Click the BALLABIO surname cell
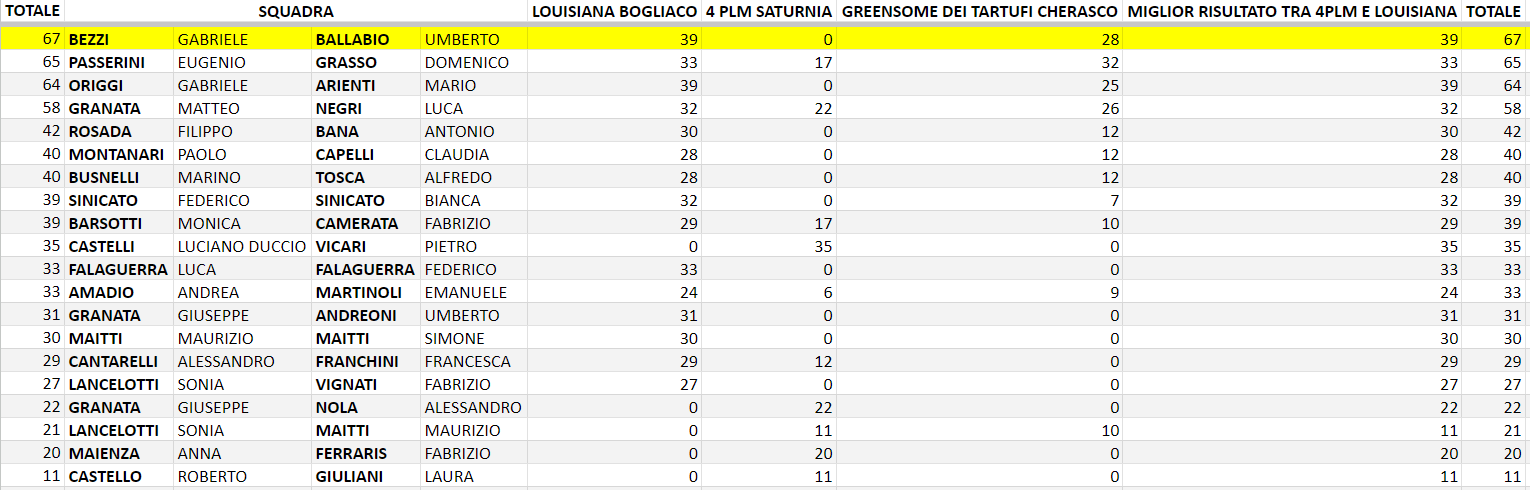Screen dimensions: 1530x490 [x=352, y=39]
